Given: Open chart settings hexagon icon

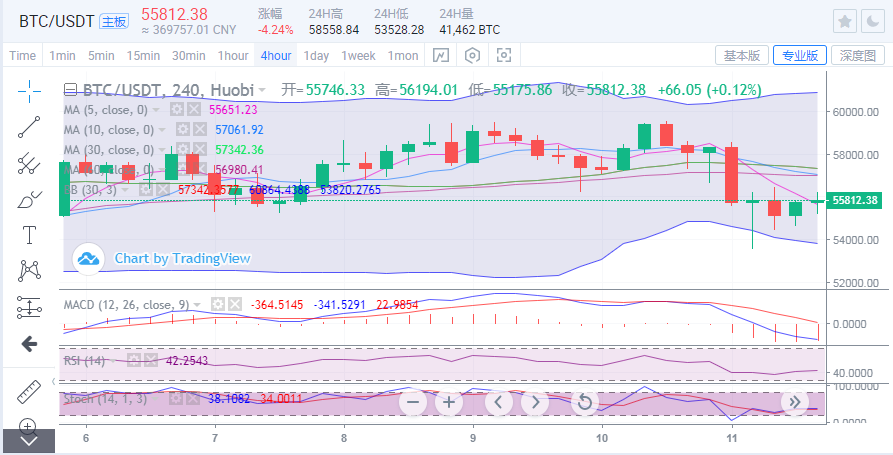Looking at the screenshot, I should pos(473,55).
